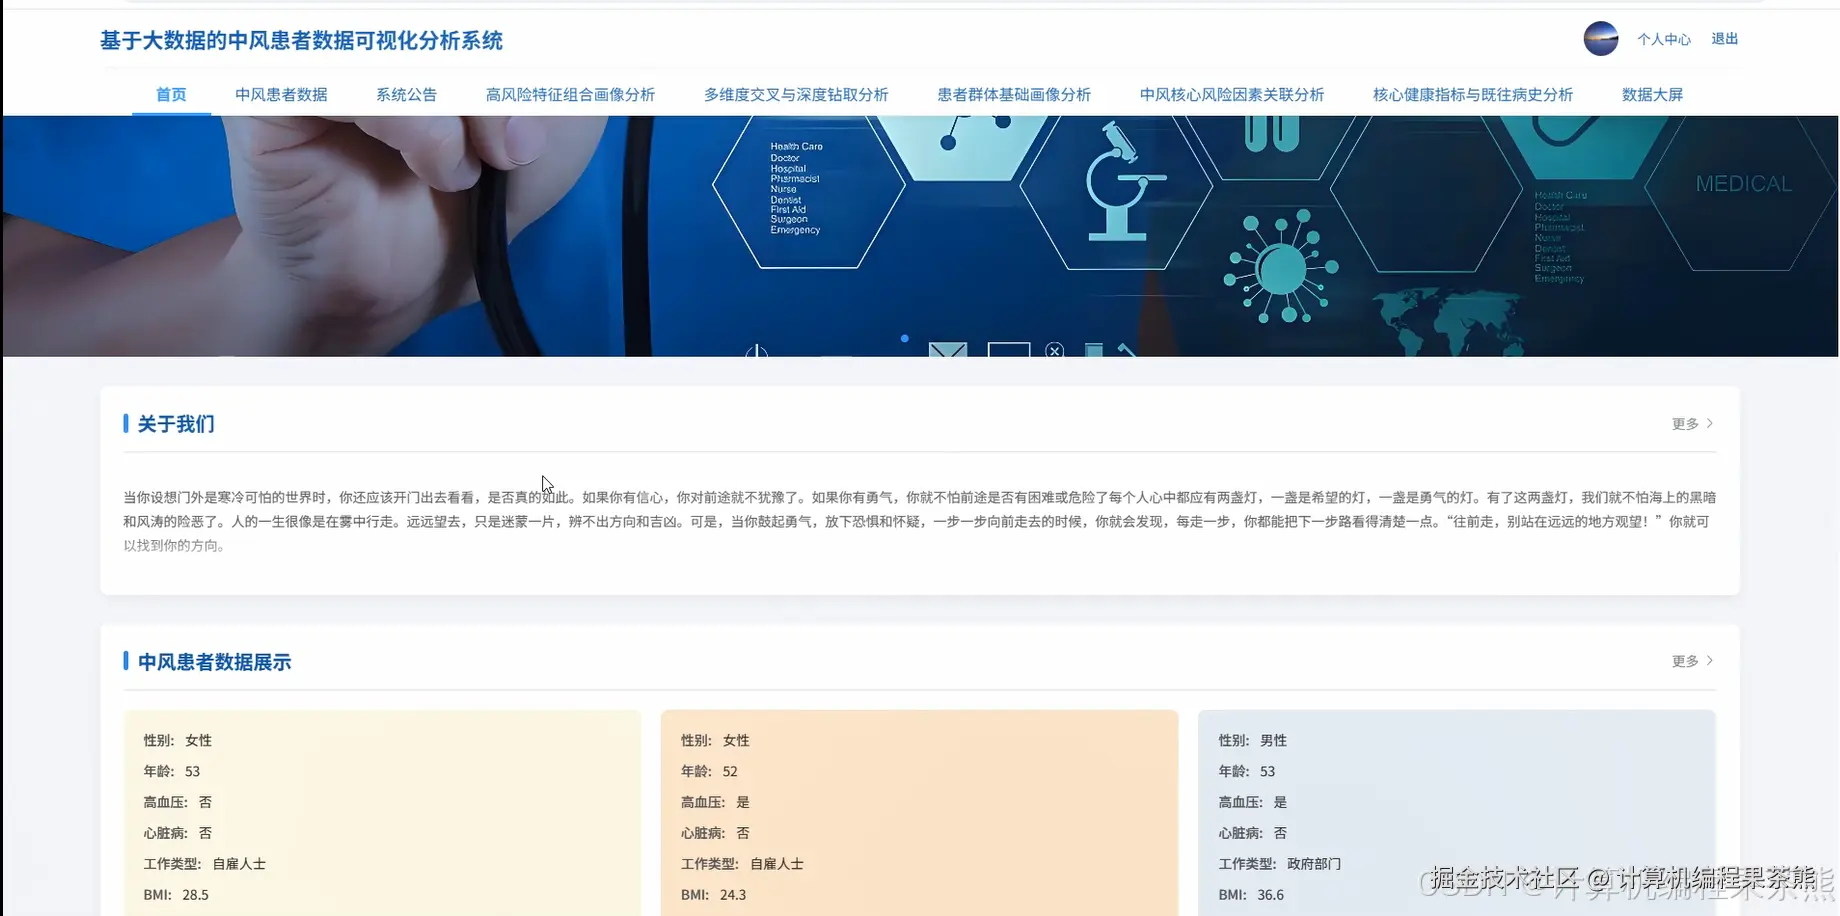Open the 系统公告 tab
This screenshot has height=916, width=1840.
[406, 94]
